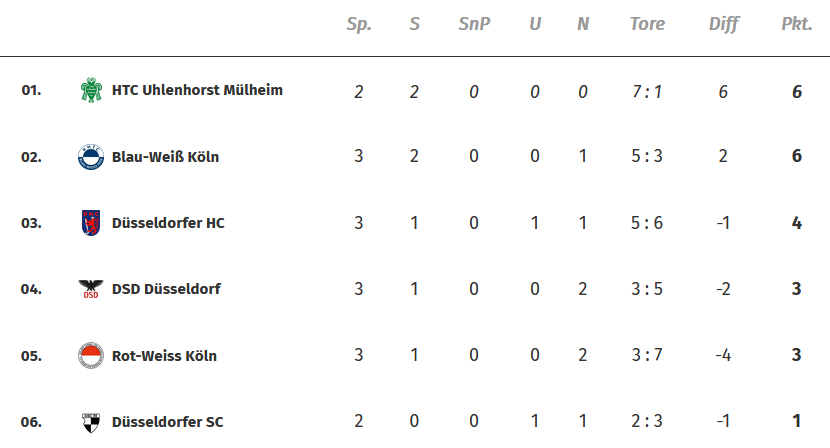Click the 4 points value for Düsseldorfer HC
Screen dimensions: 830x448
(x=797, y=223)
